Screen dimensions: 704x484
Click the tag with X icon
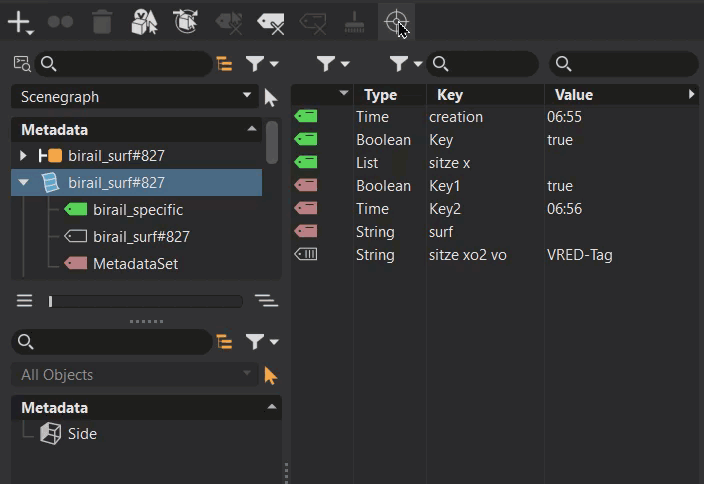[270, 22]
